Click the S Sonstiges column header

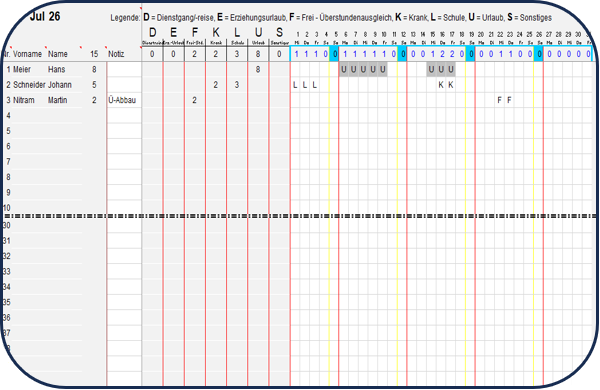[x=279, y=33]
